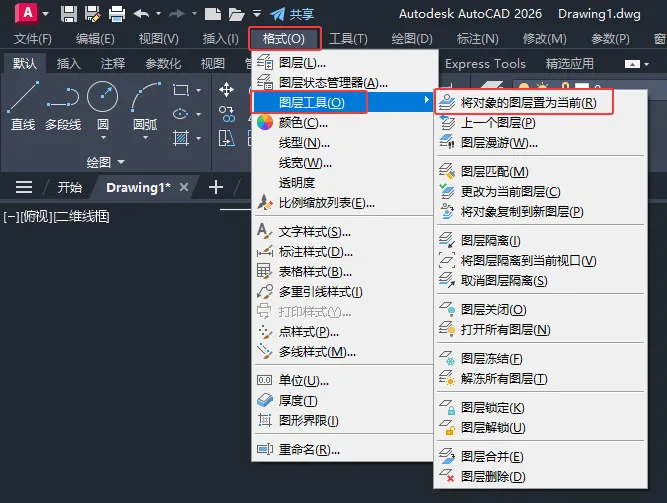This screenshot has height=503, width=667.
Task: Click the plus button for new drawing tab
Action: click(x=216, y=187)
